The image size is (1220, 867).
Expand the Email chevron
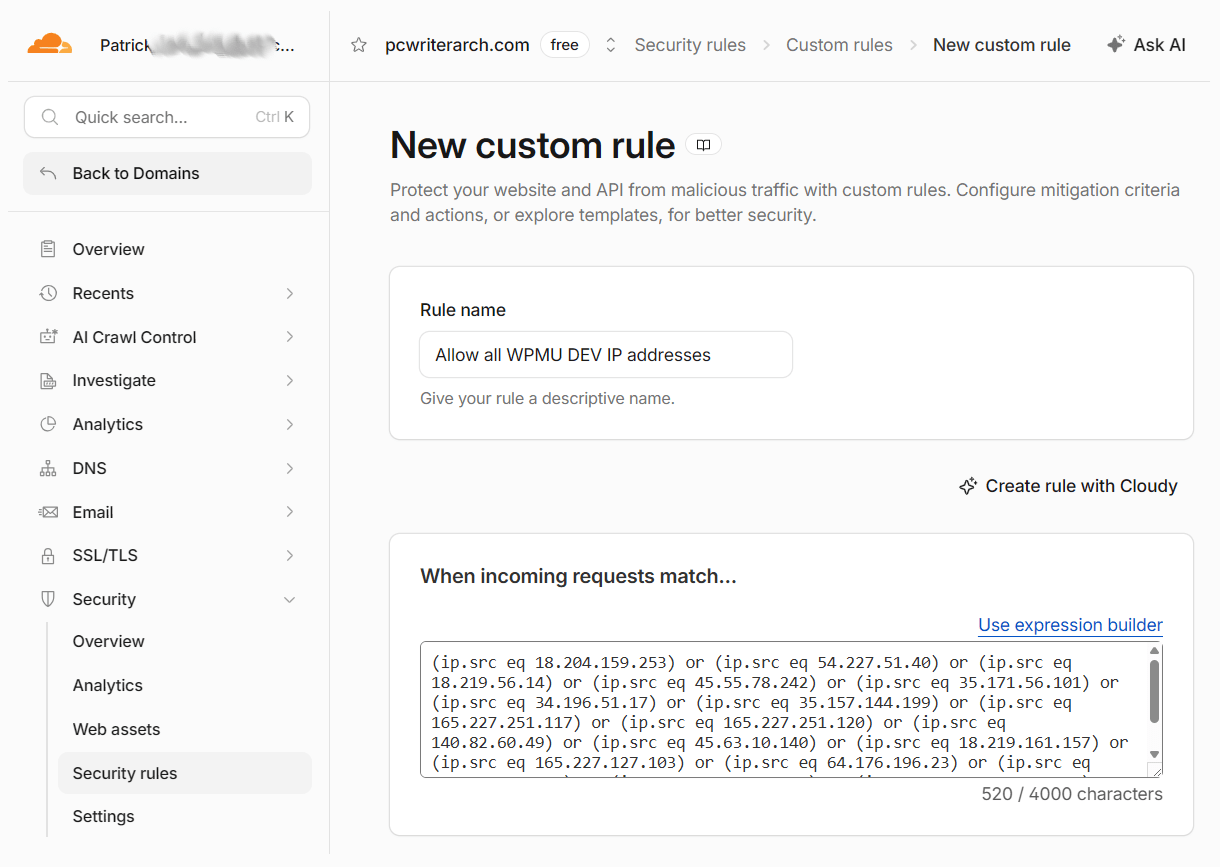290,512
